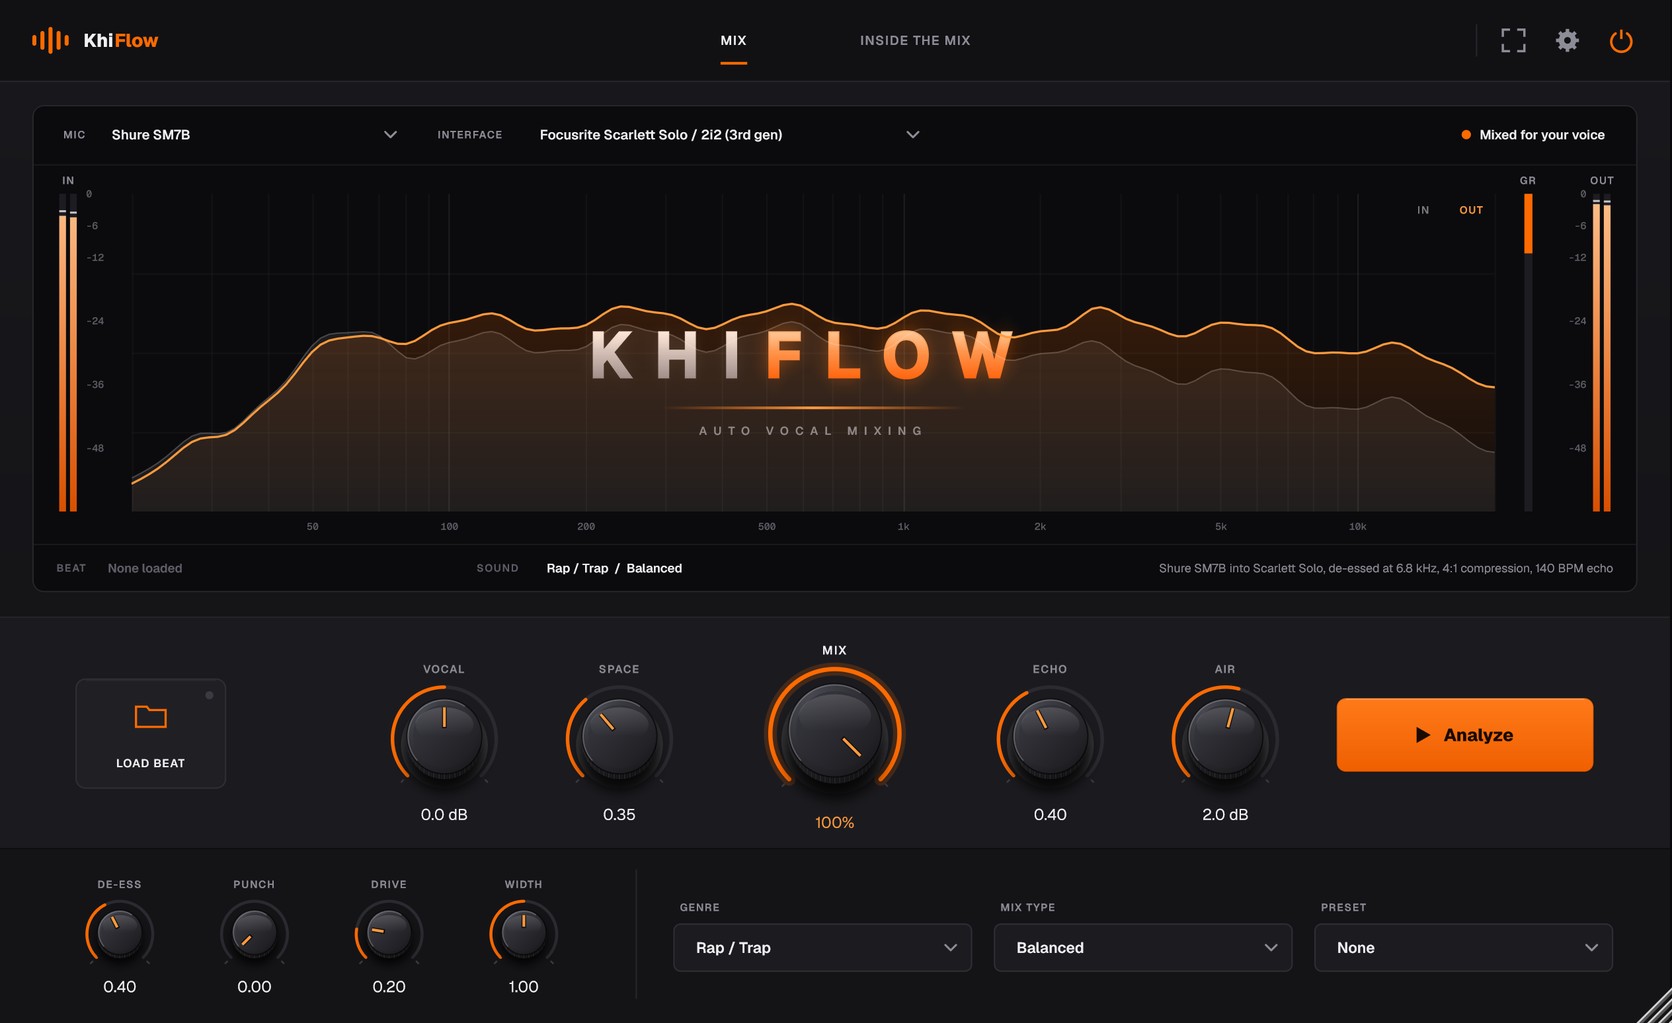This screenshot has height=1023, width=1672.
Task: Click the DE-ESS knob
Action: pos(119,934)
